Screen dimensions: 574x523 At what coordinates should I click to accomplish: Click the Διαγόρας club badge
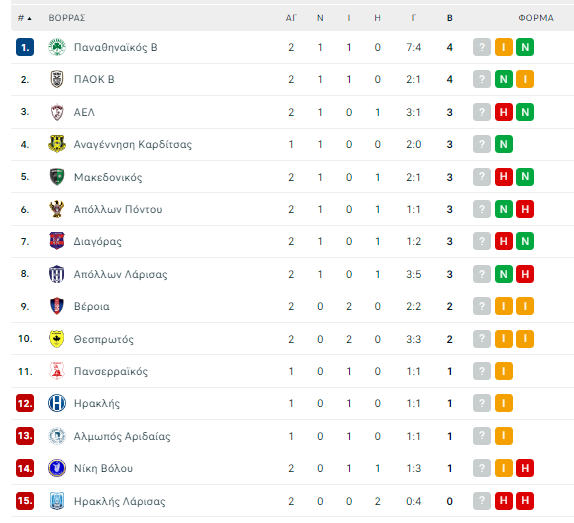[x=57, y=241]
